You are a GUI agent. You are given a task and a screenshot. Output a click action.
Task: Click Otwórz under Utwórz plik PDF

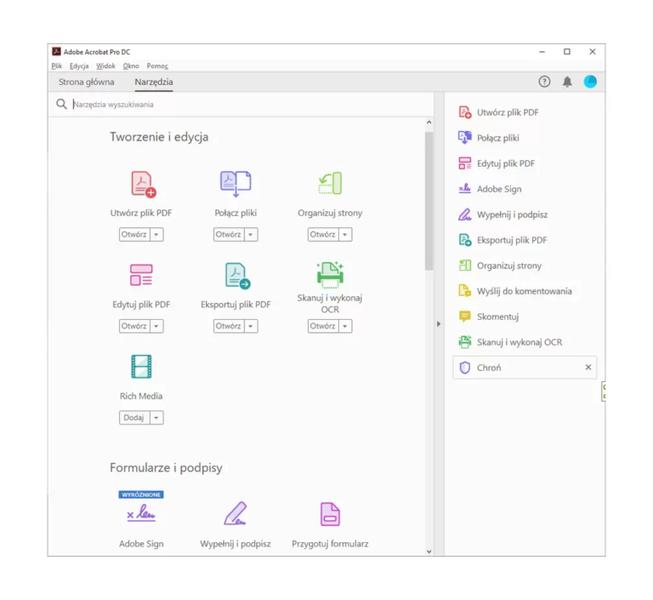click(x=134, y=234)
